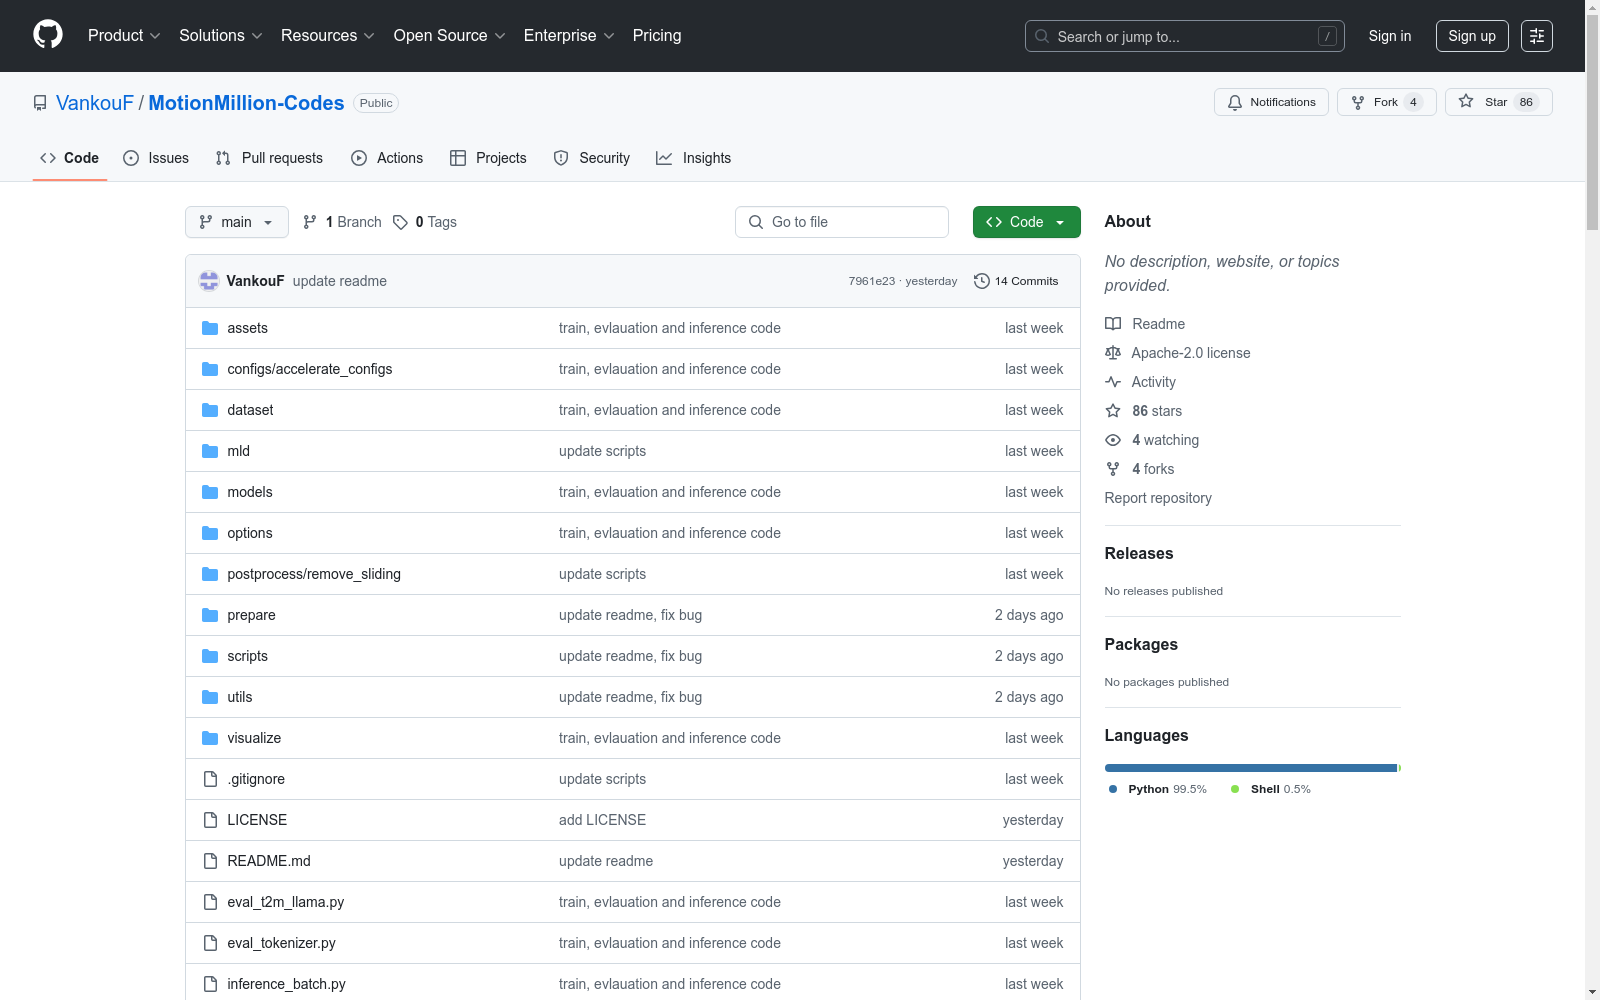Click the repository icon beside VankouF

(40, 103)
